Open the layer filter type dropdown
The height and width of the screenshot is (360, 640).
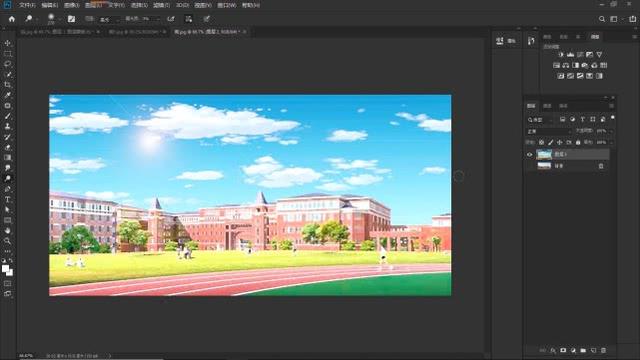click(540, 120)
